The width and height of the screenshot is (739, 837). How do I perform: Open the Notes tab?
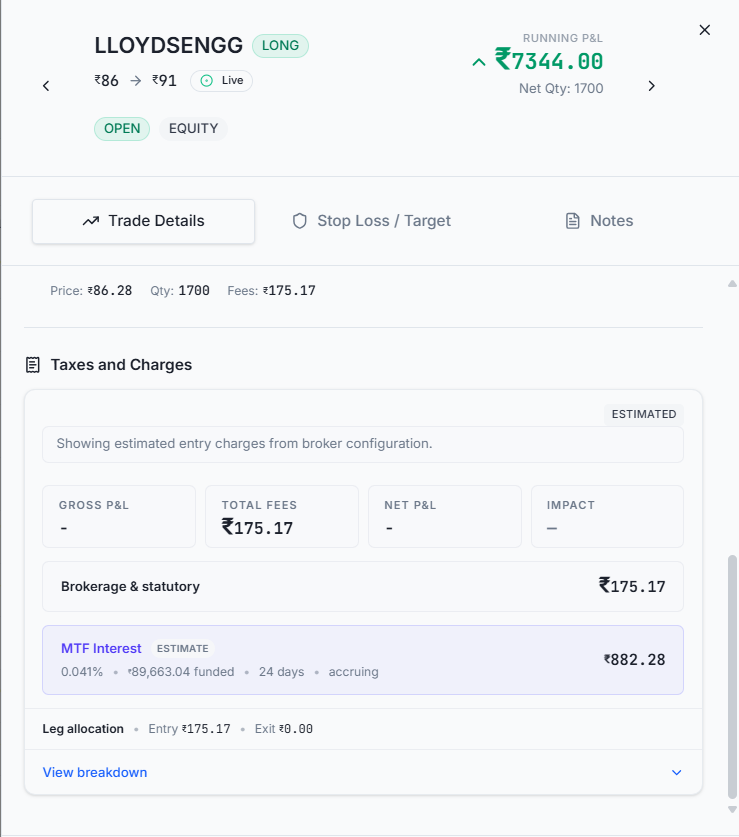click(x=599, y=221)
